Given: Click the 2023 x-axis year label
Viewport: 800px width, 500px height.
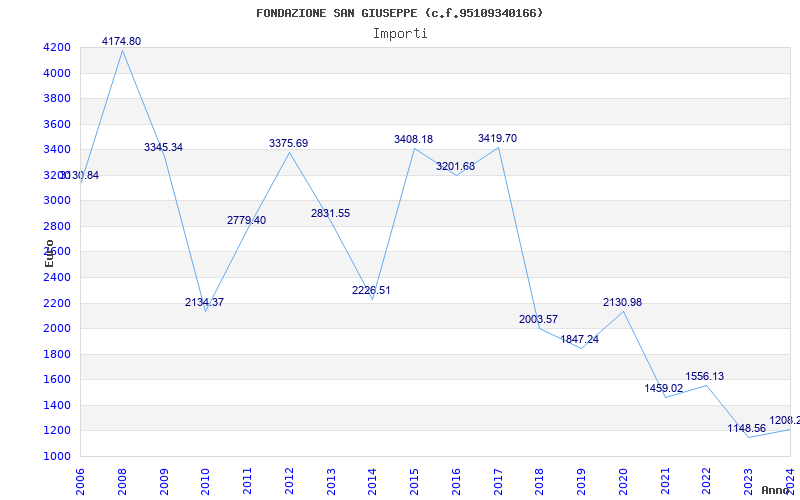Looking at the screenshot, I should click(x=748, y=481).
